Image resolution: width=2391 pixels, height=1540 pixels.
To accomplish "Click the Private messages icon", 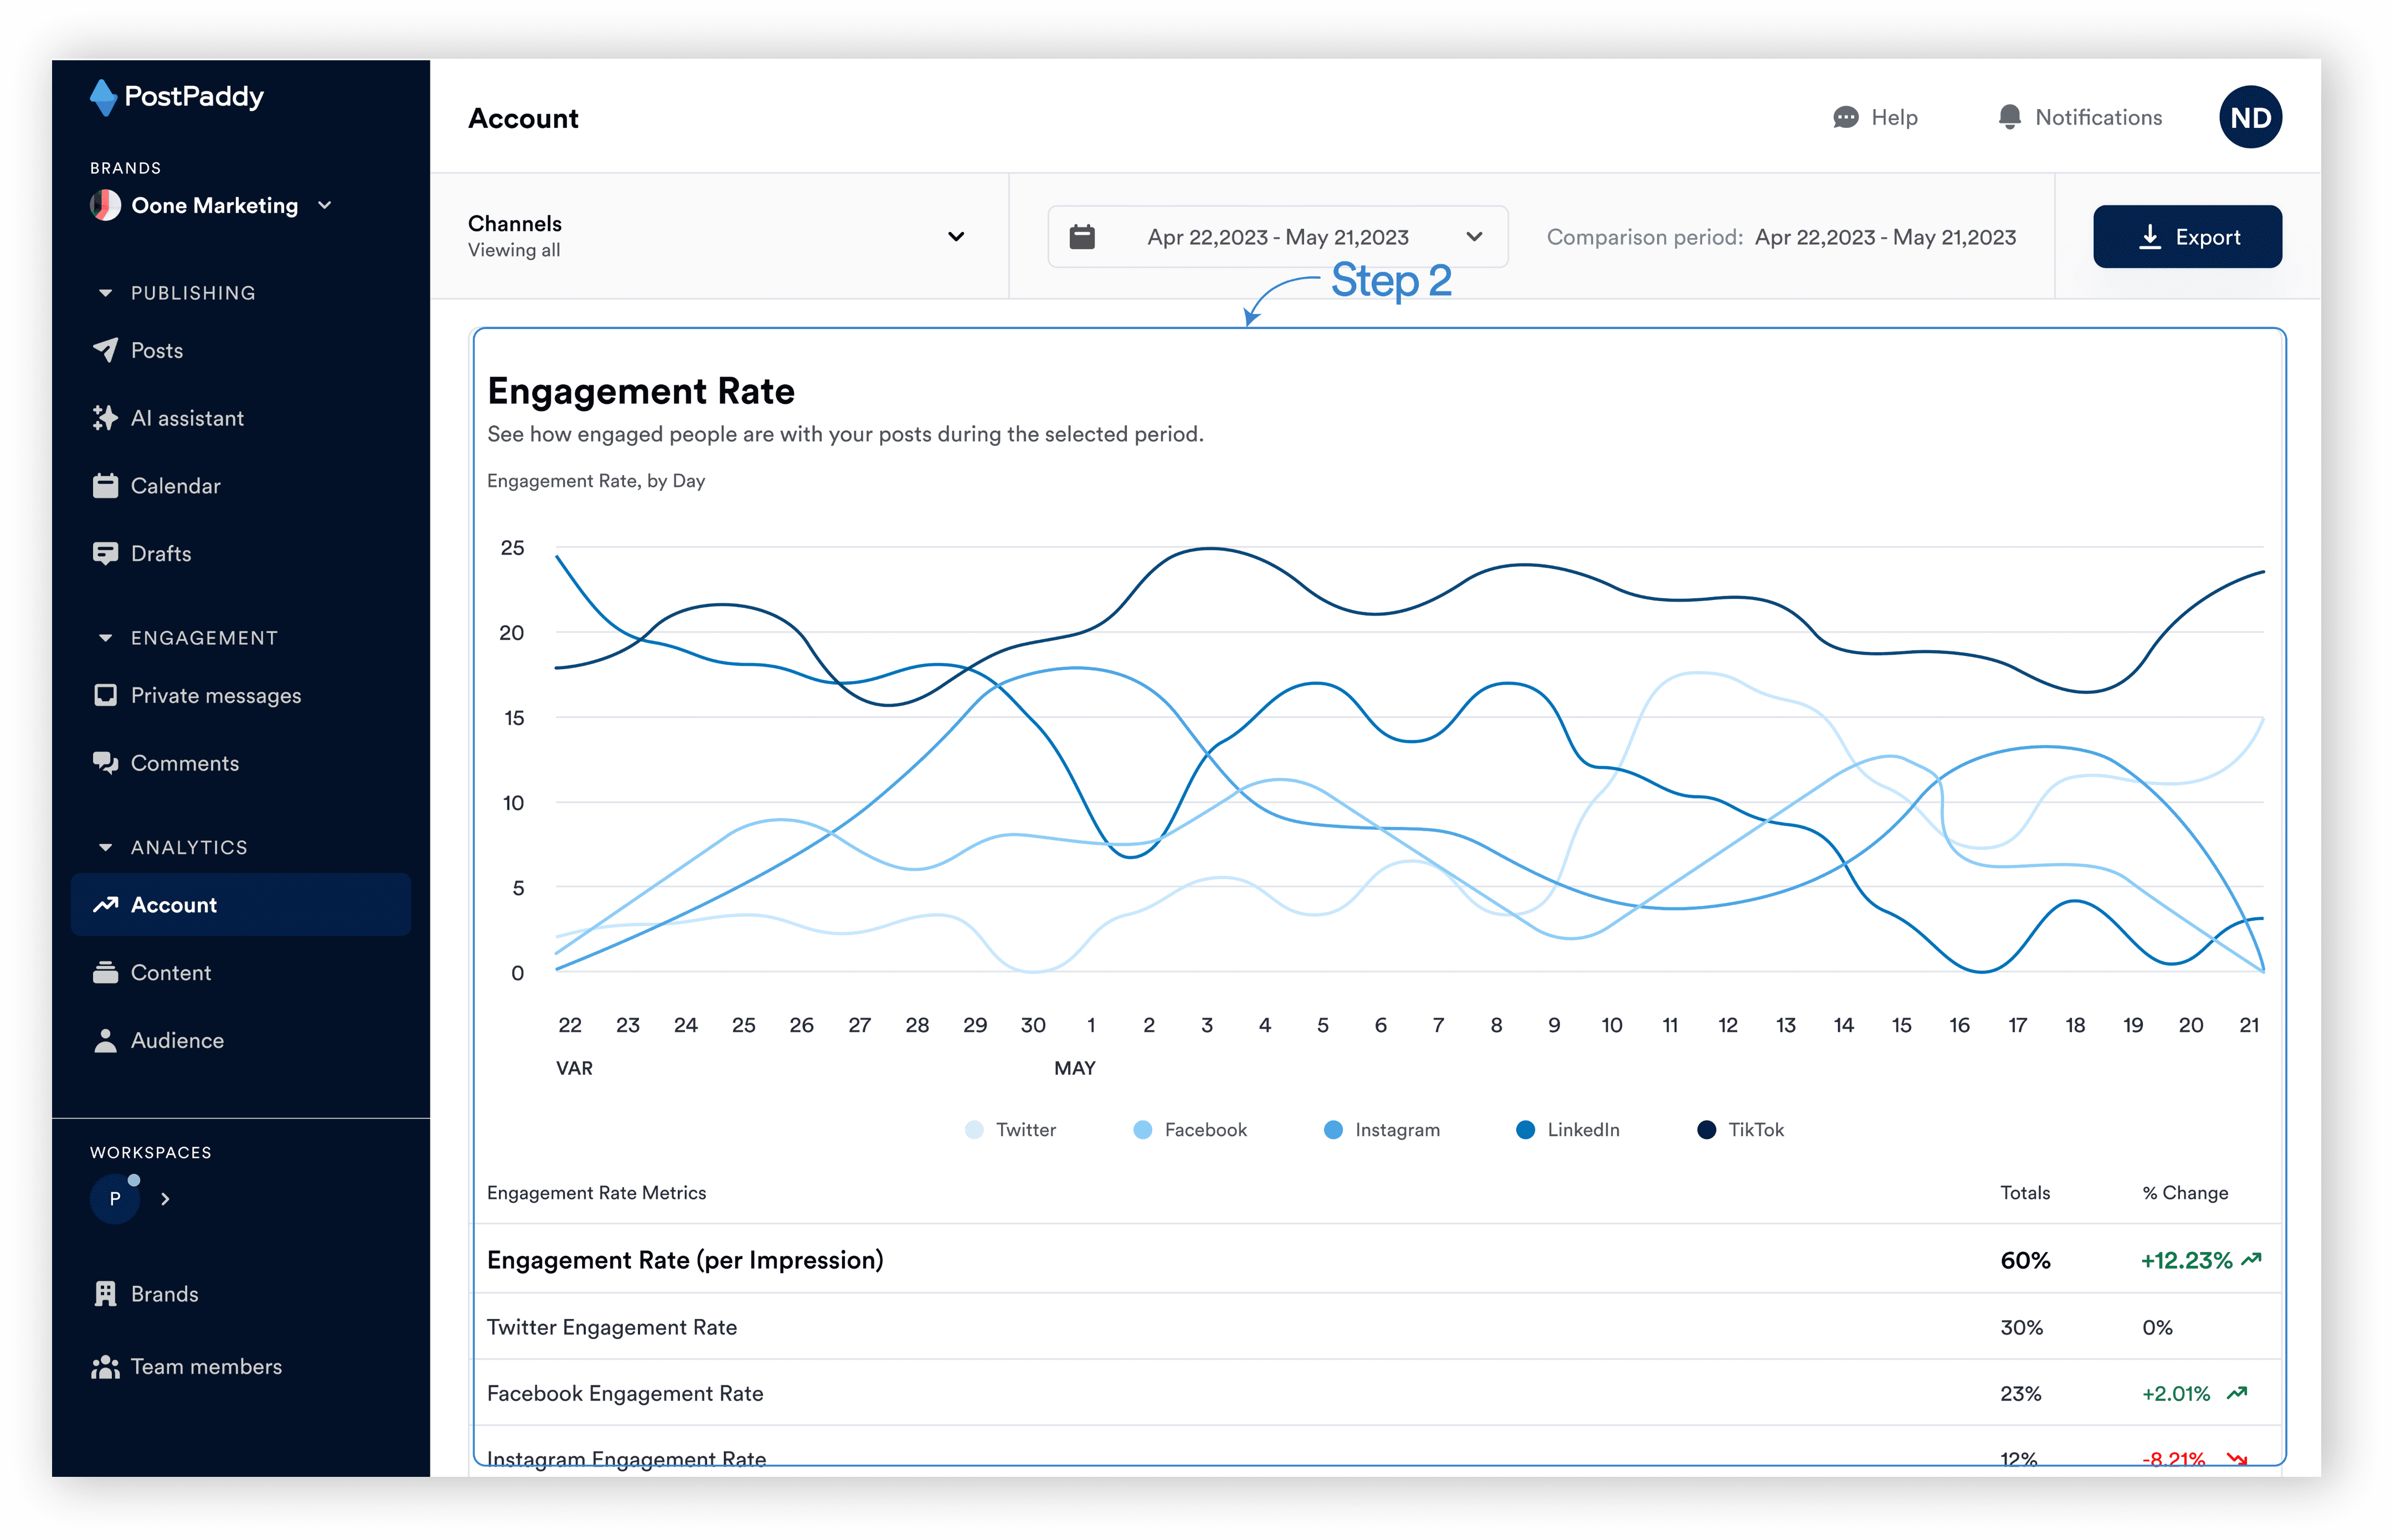I will point(105,695).
